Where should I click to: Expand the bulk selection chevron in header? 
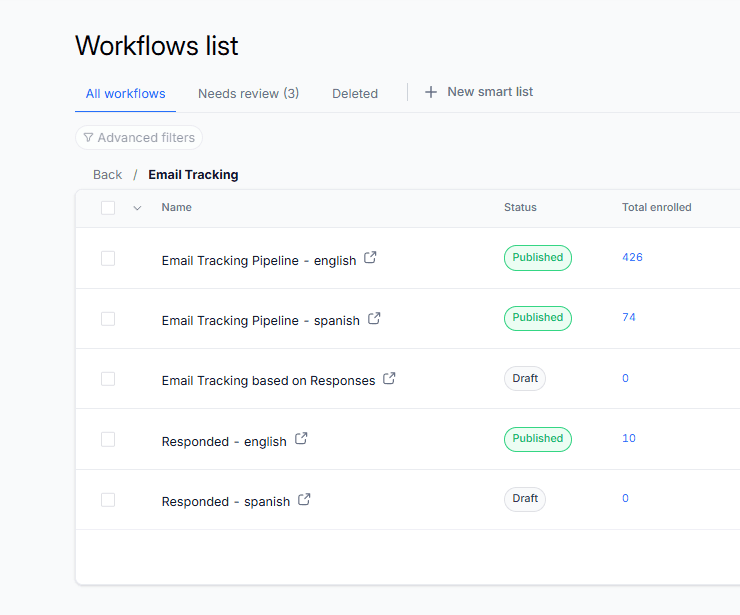pos(137,208)
